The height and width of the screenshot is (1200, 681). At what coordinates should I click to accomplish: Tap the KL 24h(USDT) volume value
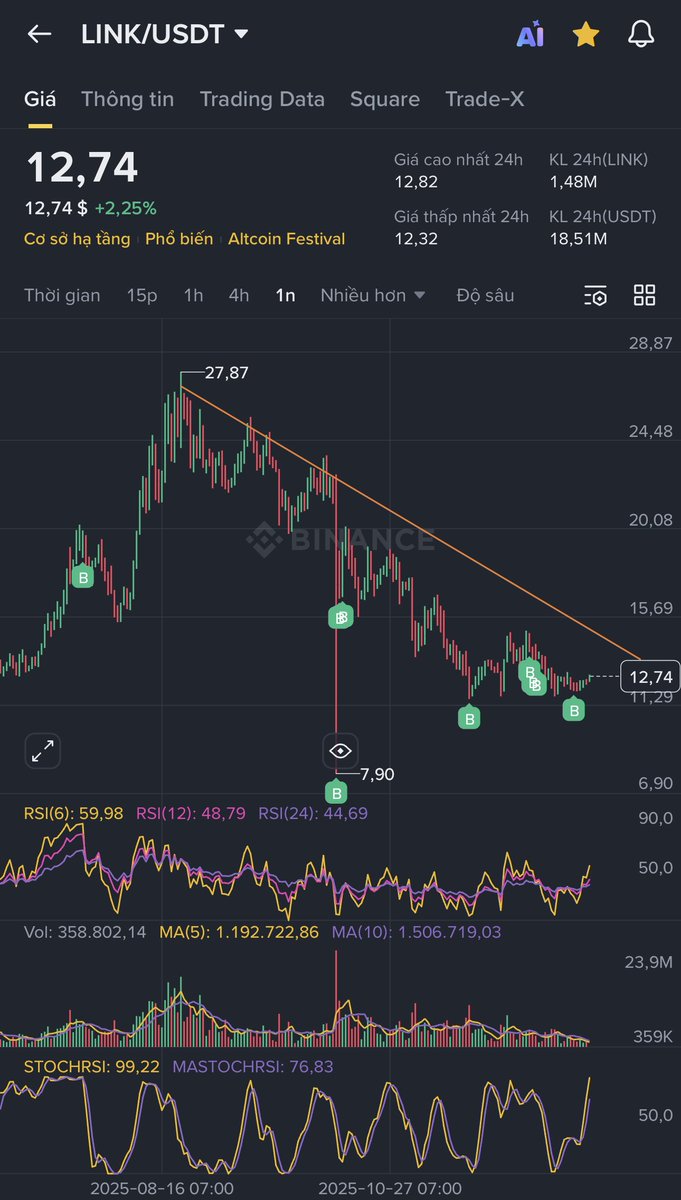(x=578, y=238)
